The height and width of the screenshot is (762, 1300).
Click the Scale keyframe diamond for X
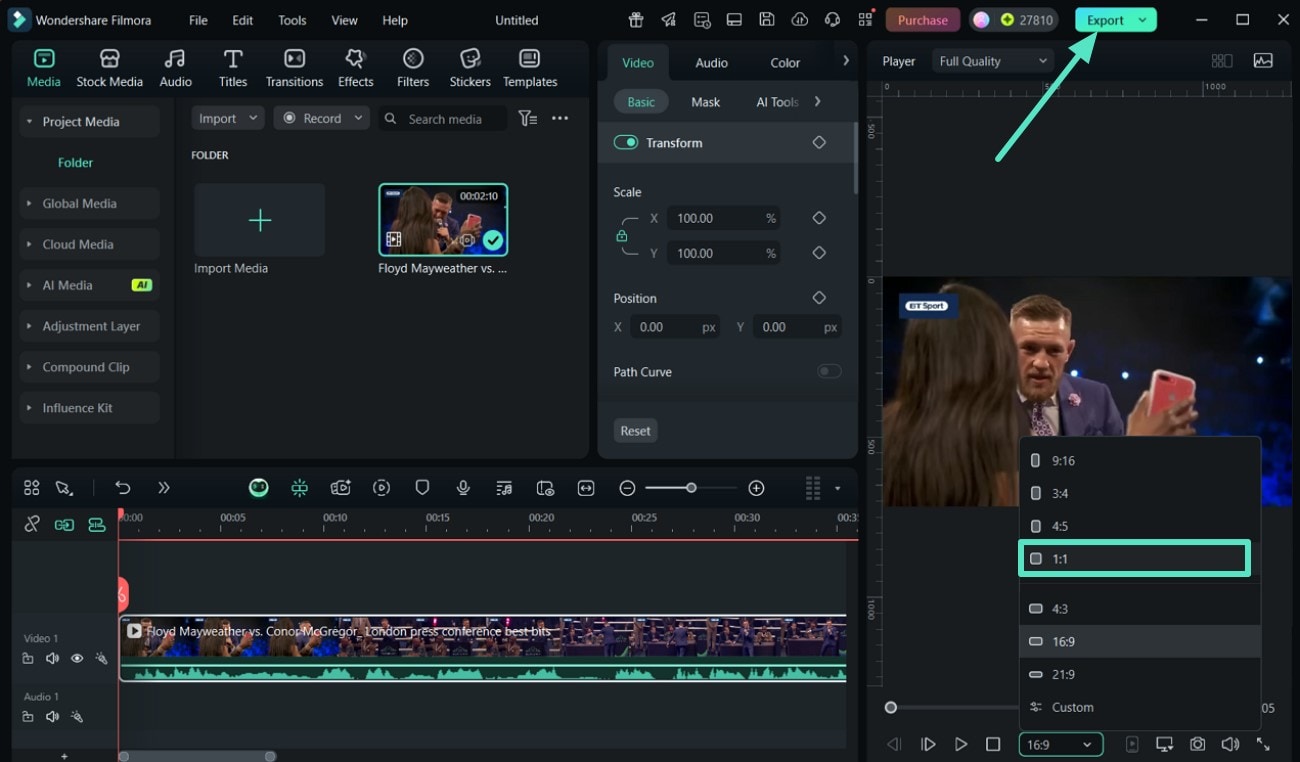click(819, 218)
